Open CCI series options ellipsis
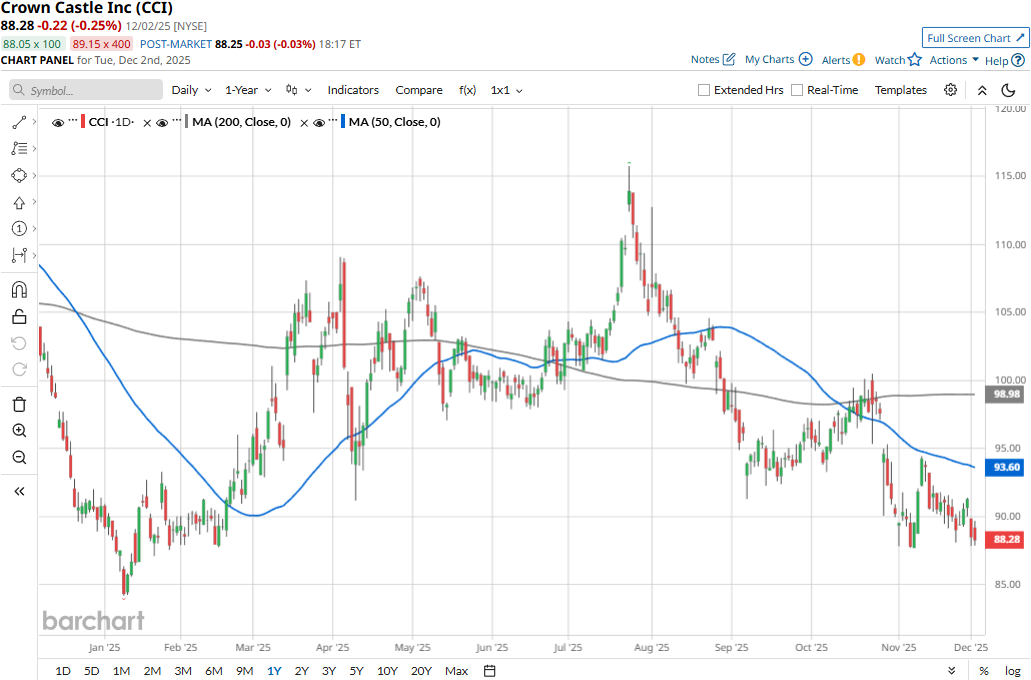Image resolution: width=1031 pixels, height=680 pixels. (x=72, y=120)
